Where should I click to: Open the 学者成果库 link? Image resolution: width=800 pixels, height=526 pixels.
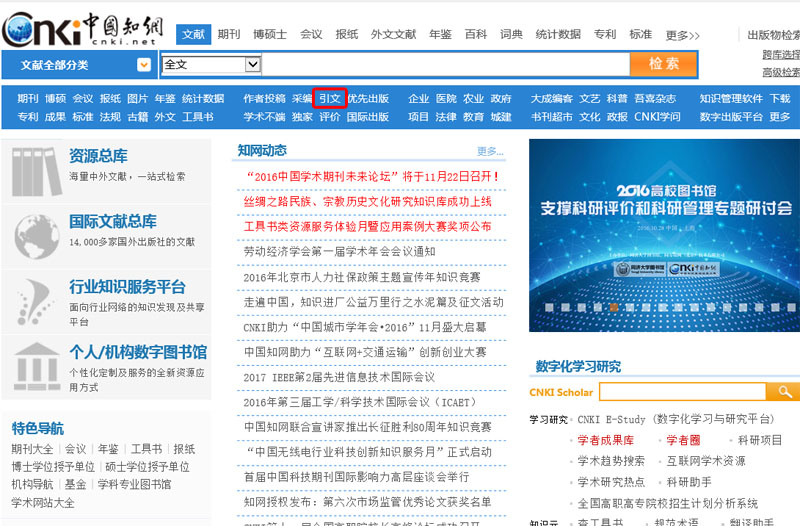coord(606,440)
